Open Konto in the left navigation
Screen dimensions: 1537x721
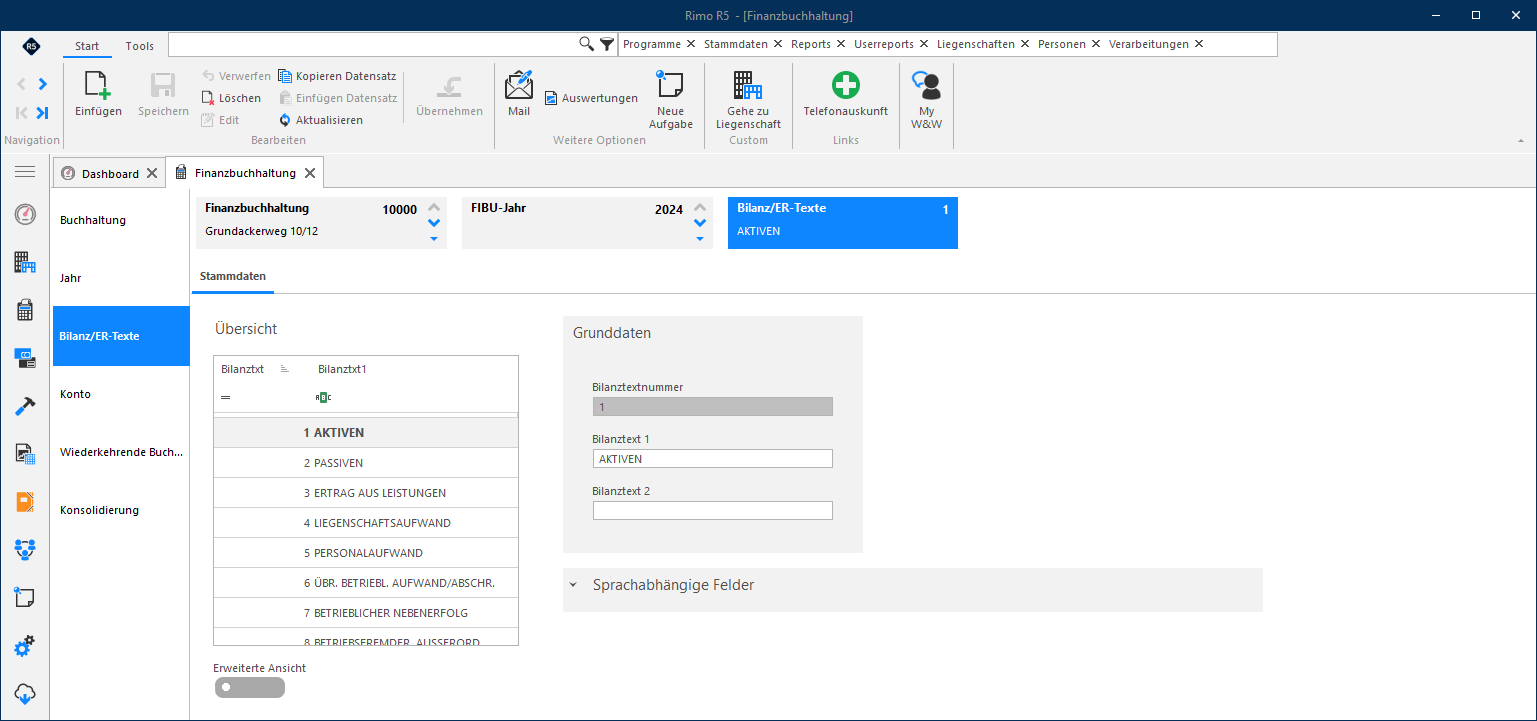[x=121, y=394]
